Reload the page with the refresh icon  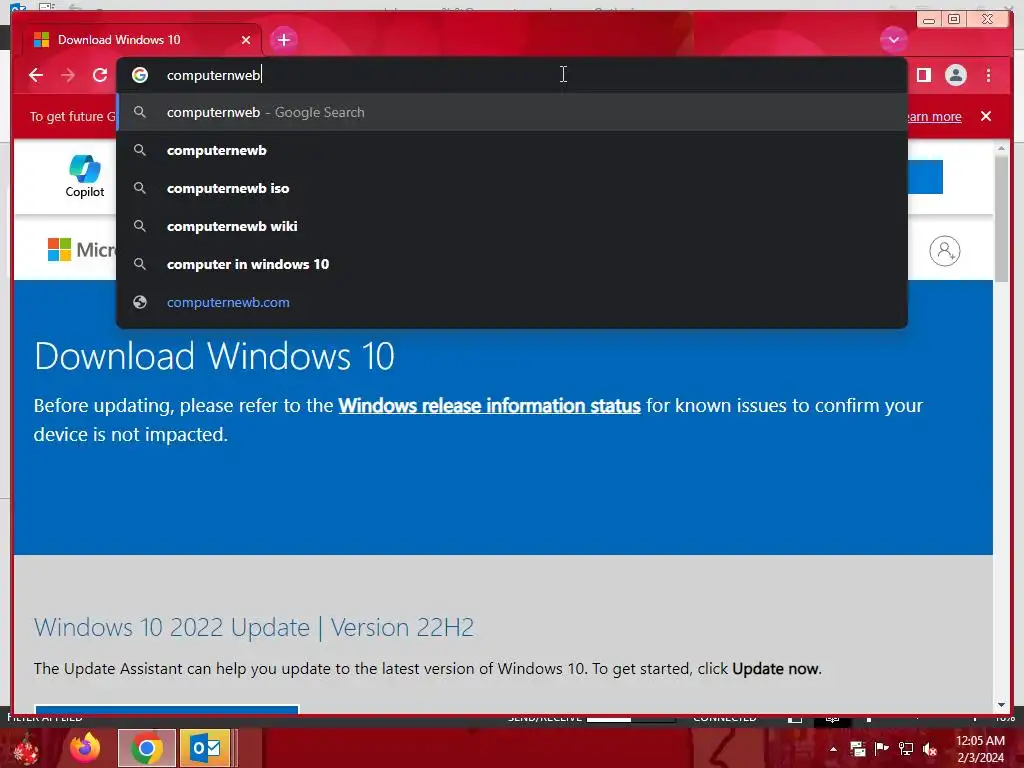tap(100, 75)
